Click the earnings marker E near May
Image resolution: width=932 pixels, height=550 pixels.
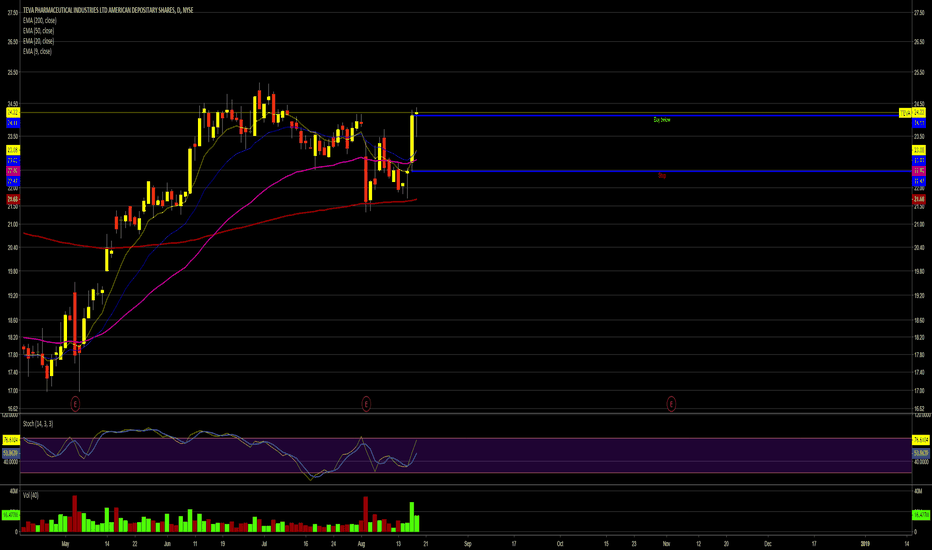tap(75, 404)
